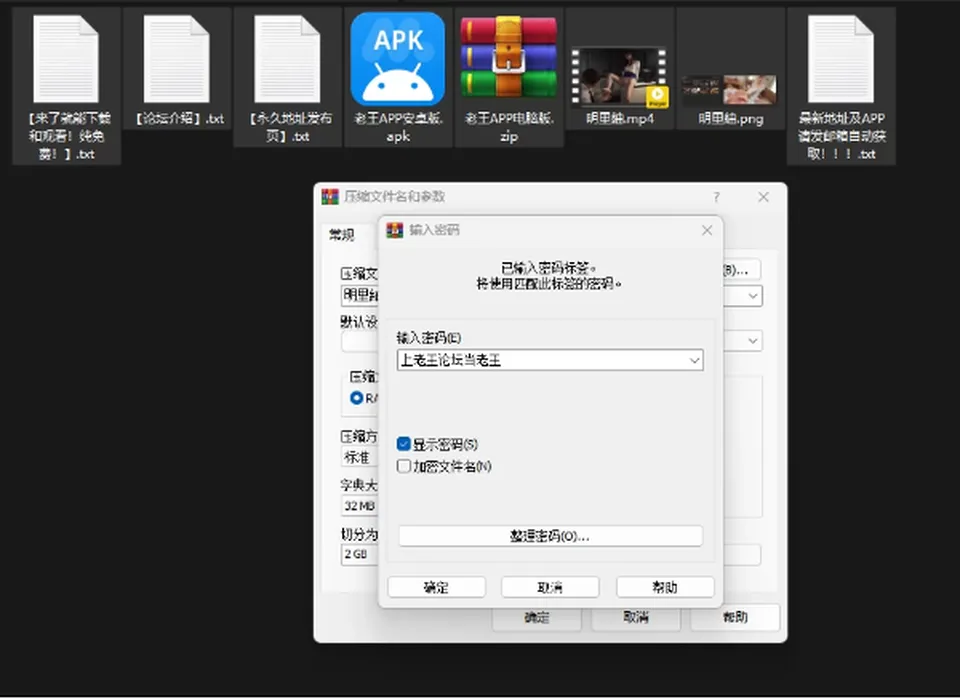This screenshot has width=960, height=699.
Task: Click the 整理密码(O)... button
Action: coord(550,536)
